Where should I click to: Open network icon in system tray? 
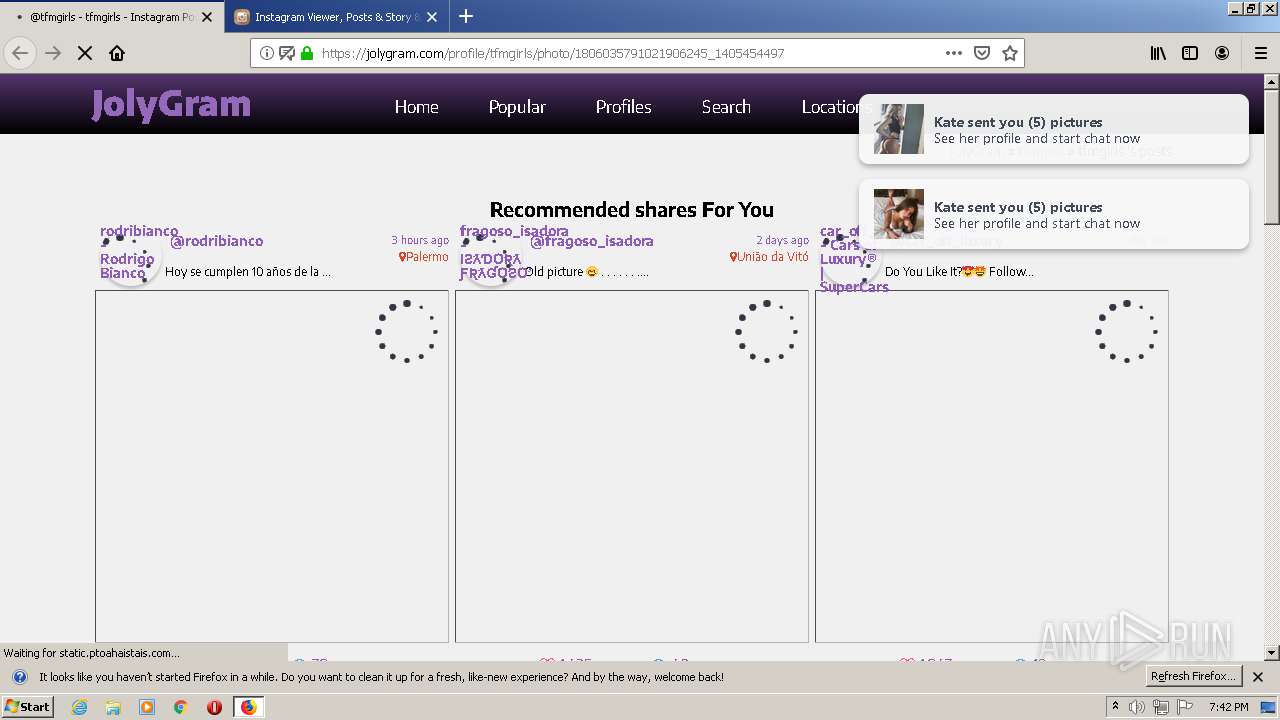(x=1160, y=707)
